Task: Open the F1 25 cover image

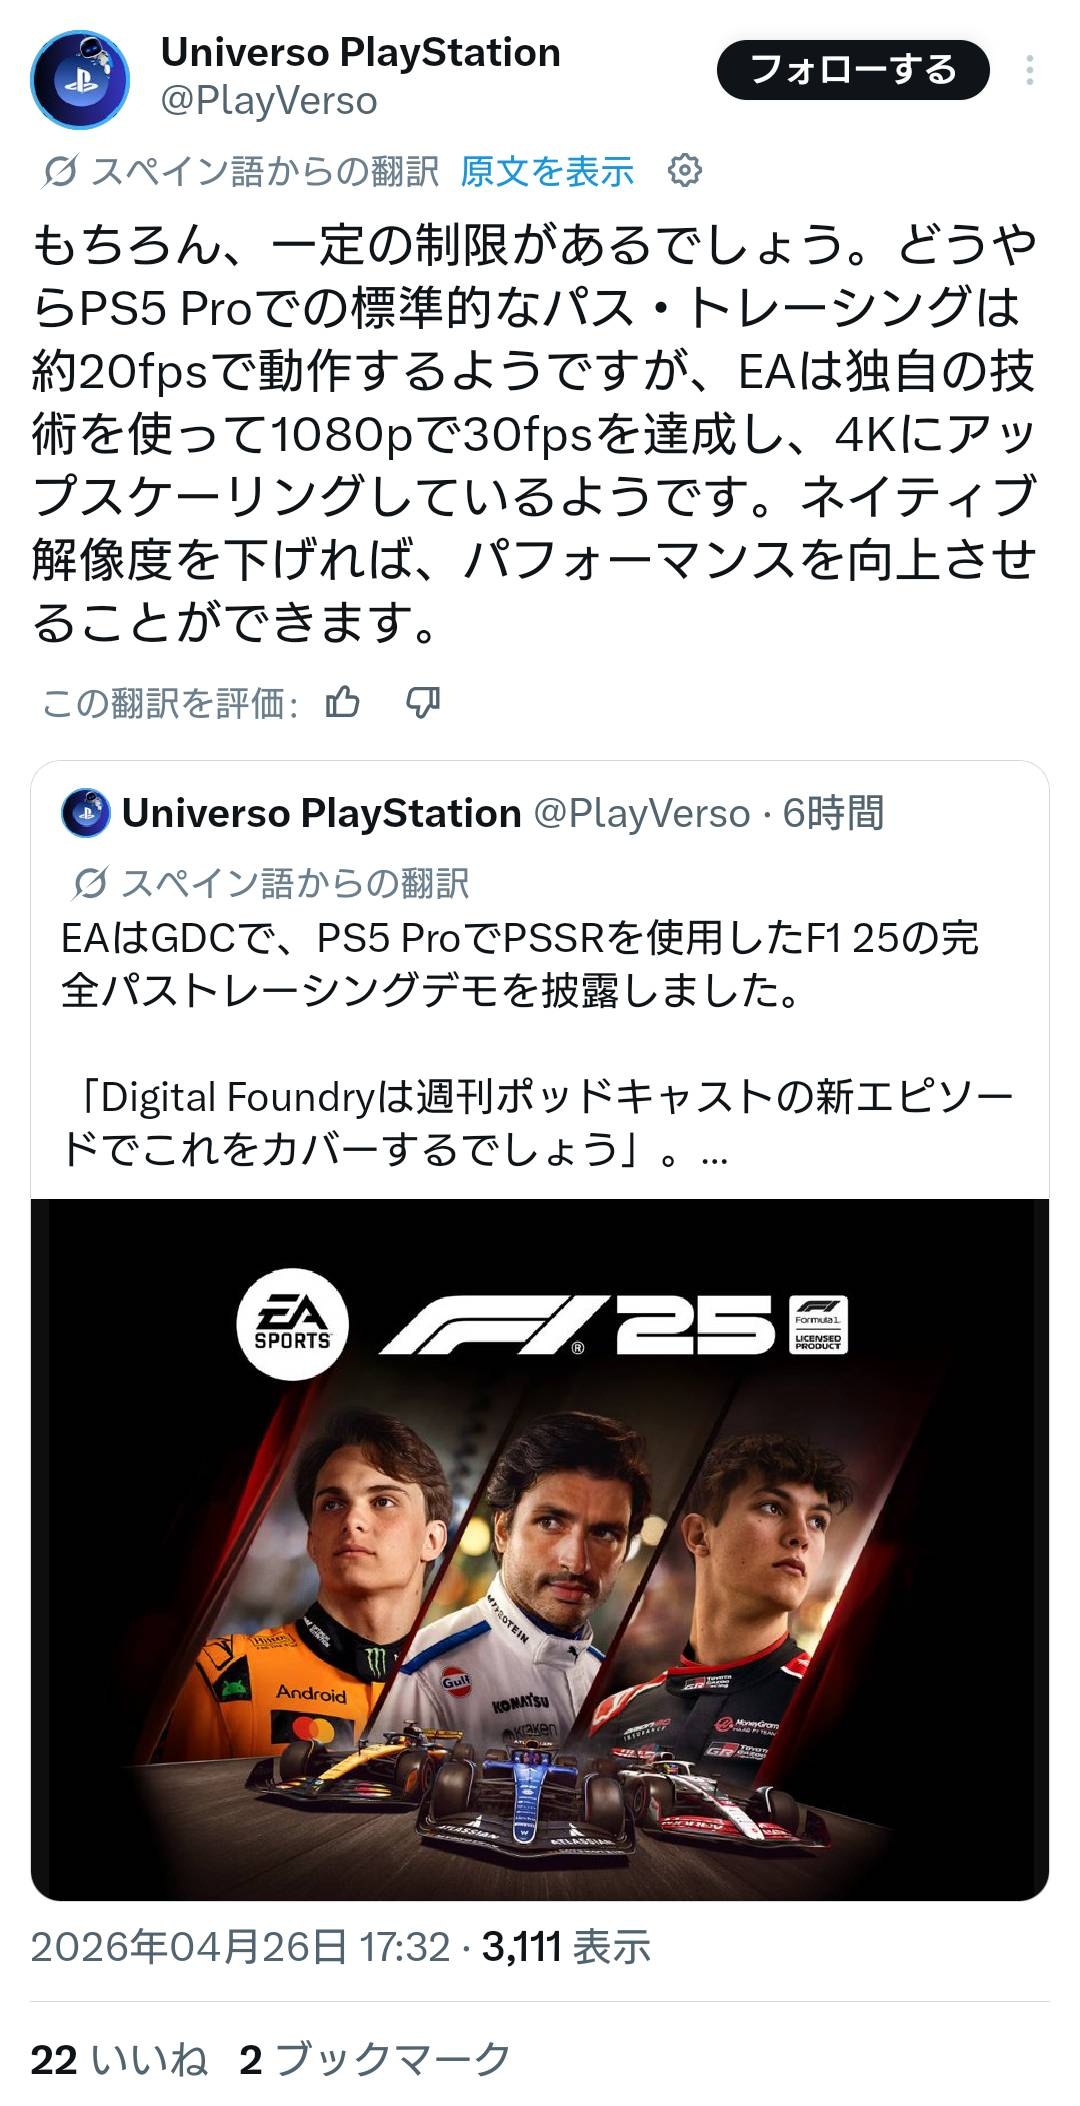Action: 540,1549
